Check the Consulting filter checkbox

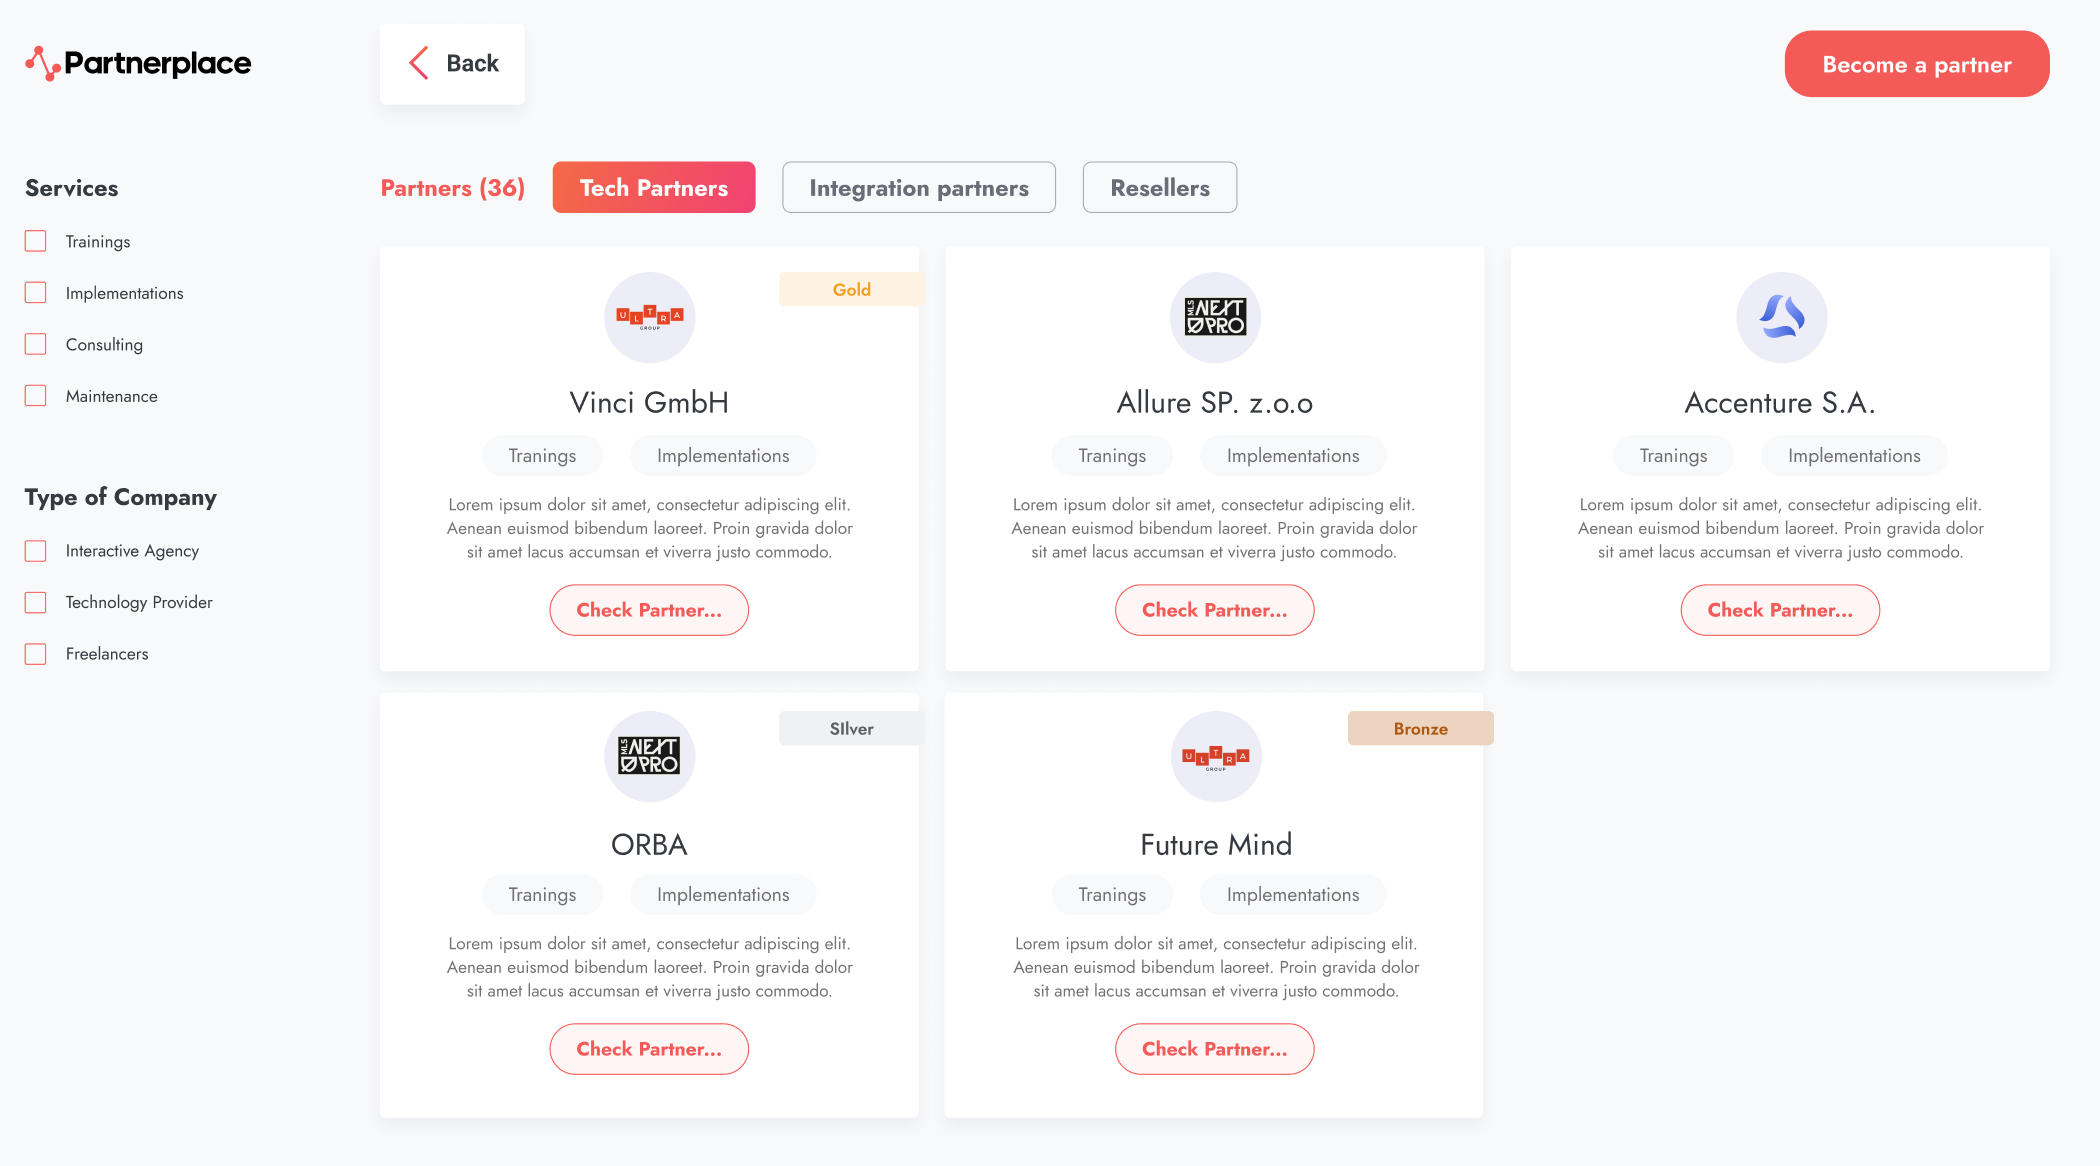(36, 344)
